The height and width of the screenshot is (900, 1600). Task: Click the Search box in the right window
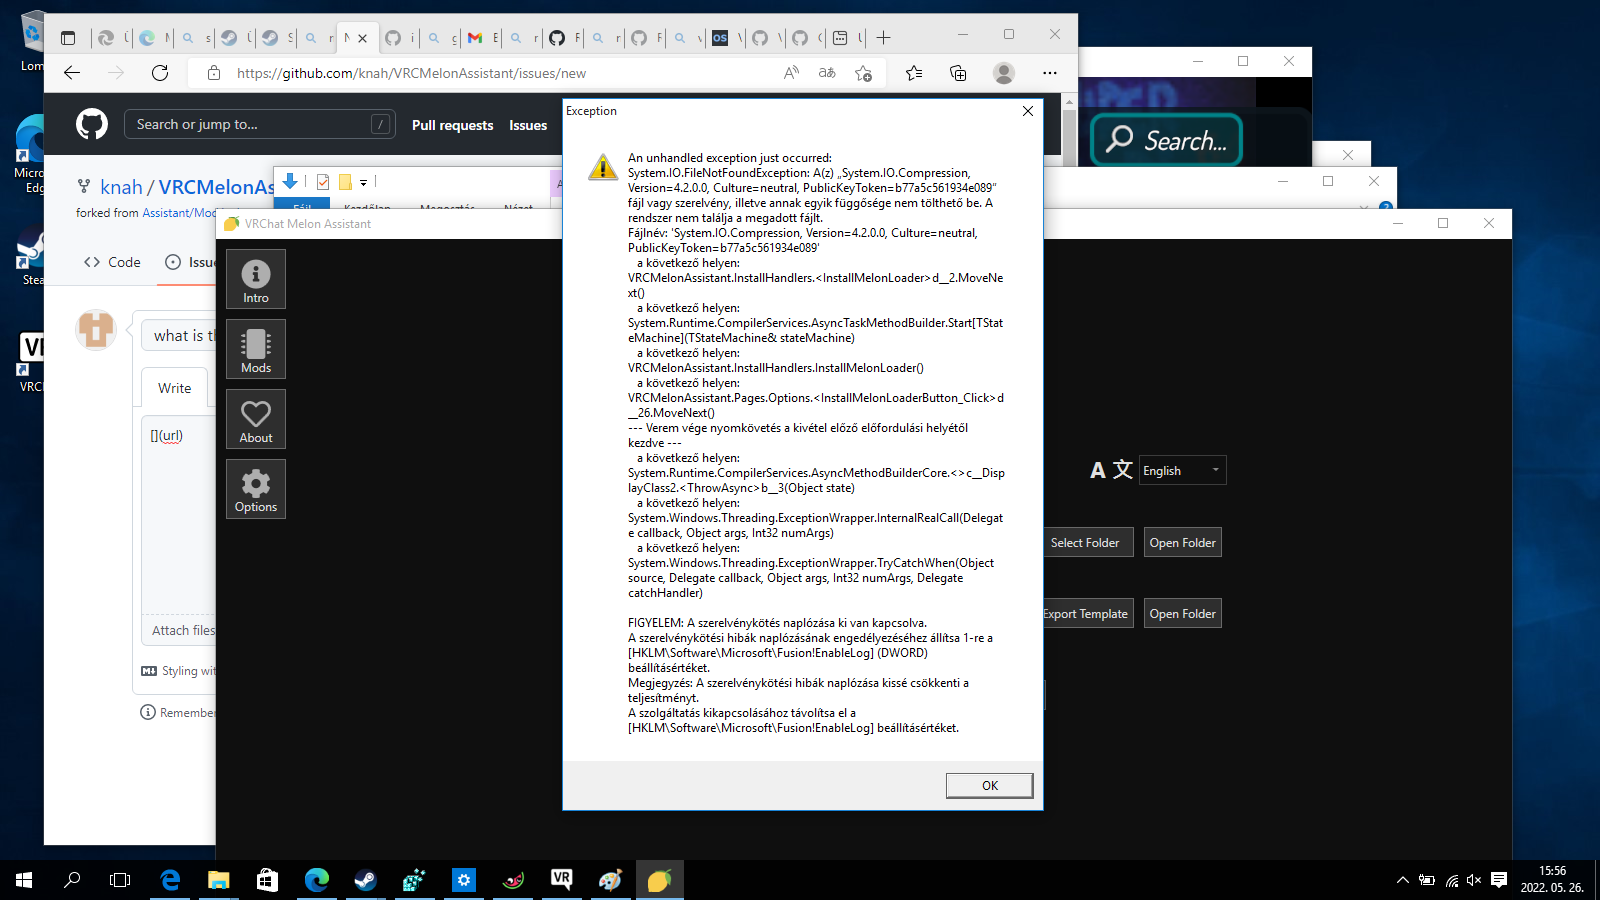point(1167,140)
